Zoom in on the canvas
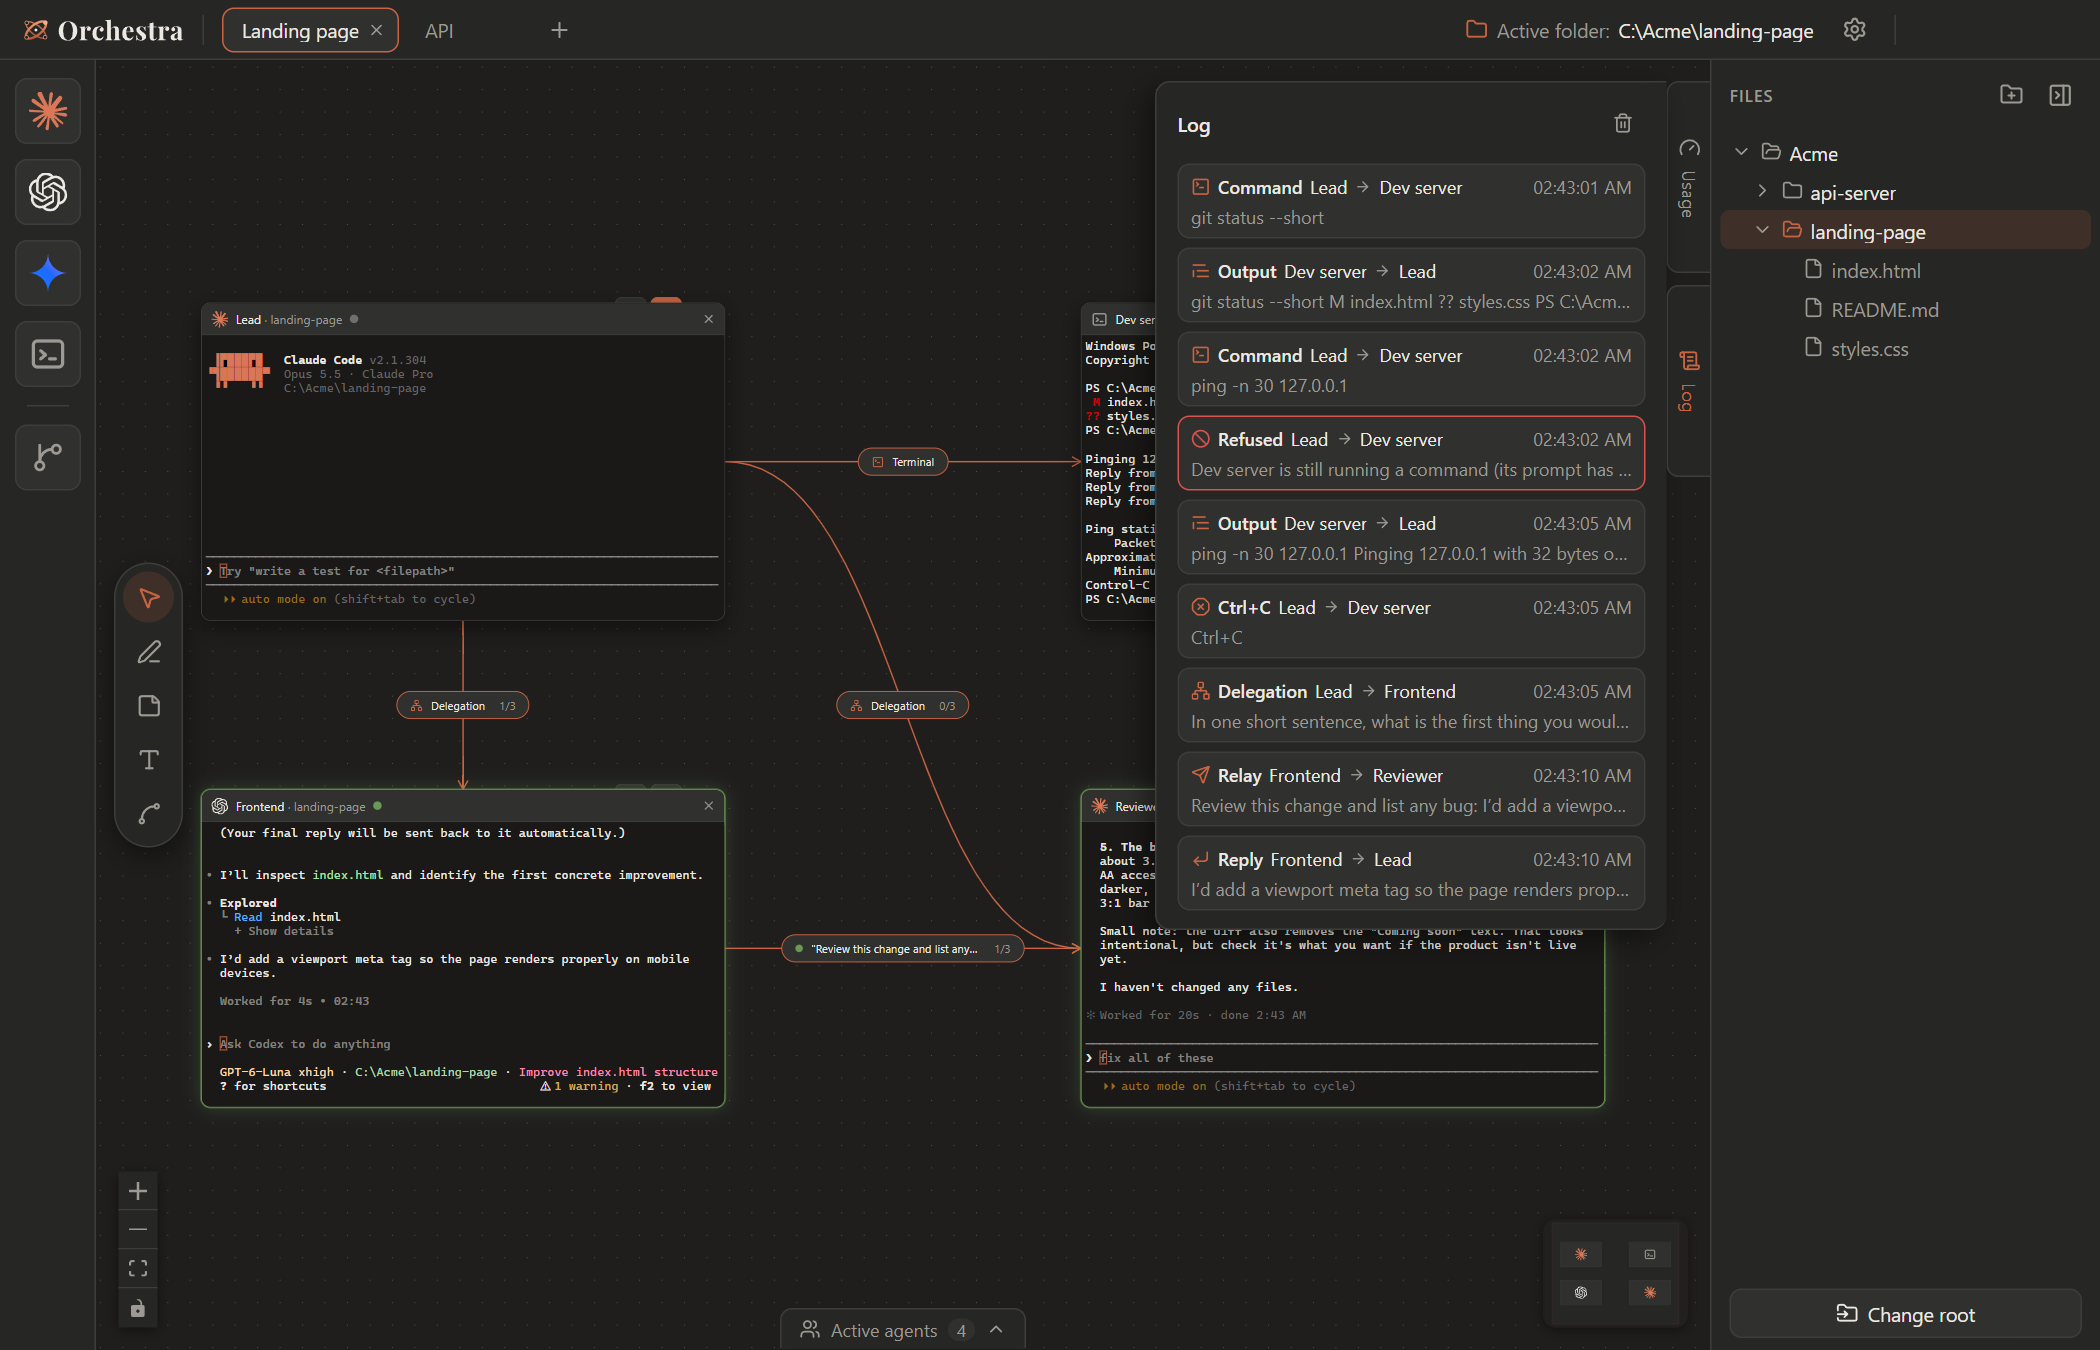2100x1350 pixels. (x=138, y=1191)
